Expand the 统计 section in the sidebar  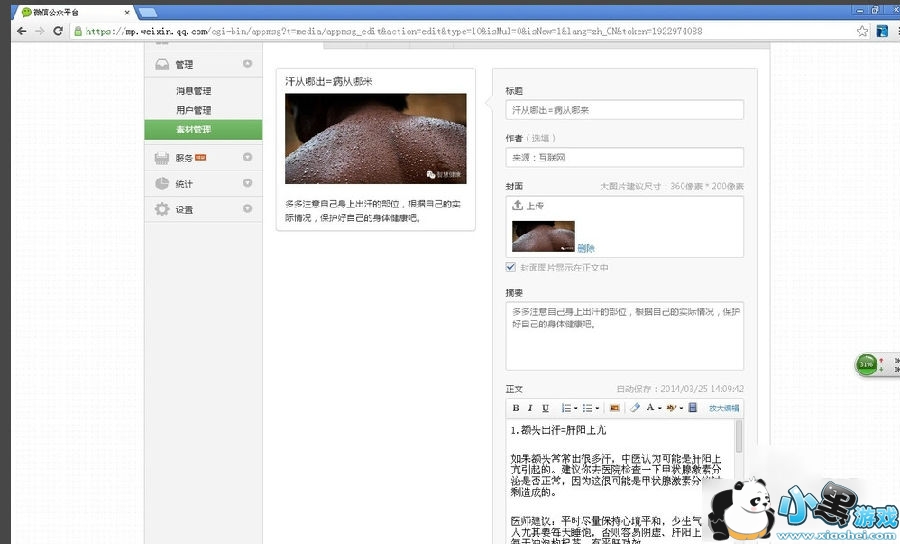(x=247, y=184)
